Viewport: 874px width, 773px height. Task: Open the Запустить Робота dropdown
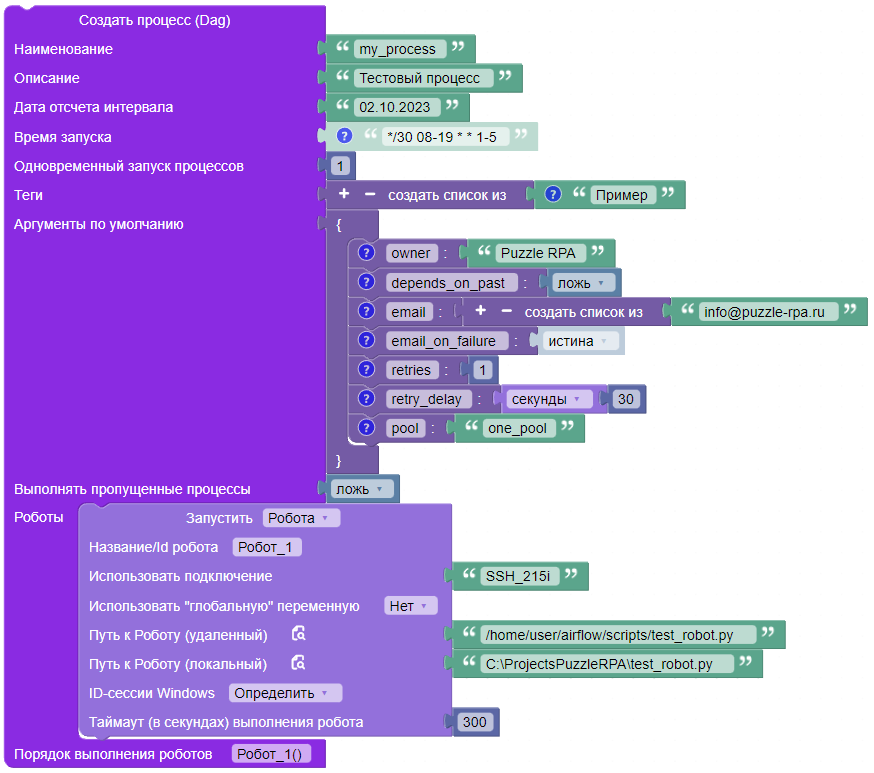click(x=301, y=518)
